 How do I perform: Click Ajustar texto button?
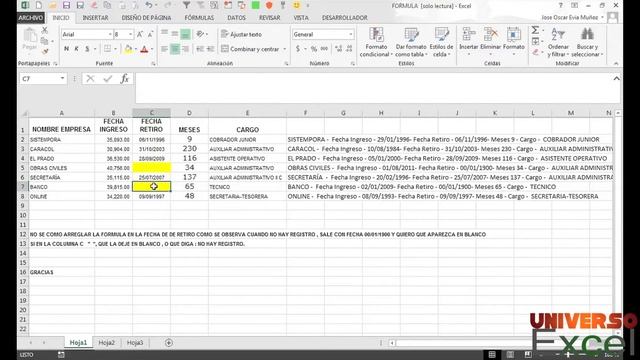pos(241,34)
